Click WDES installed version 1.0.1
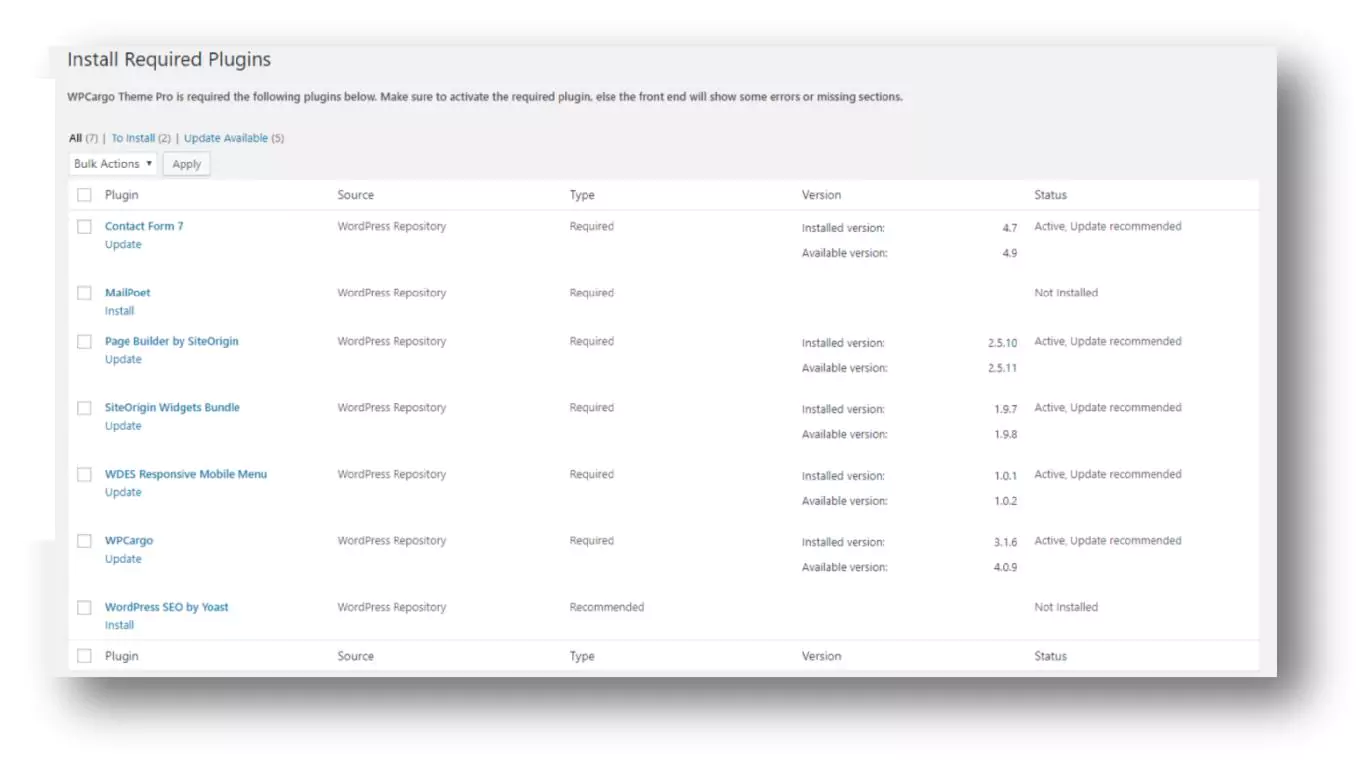 coord(1006,476)
